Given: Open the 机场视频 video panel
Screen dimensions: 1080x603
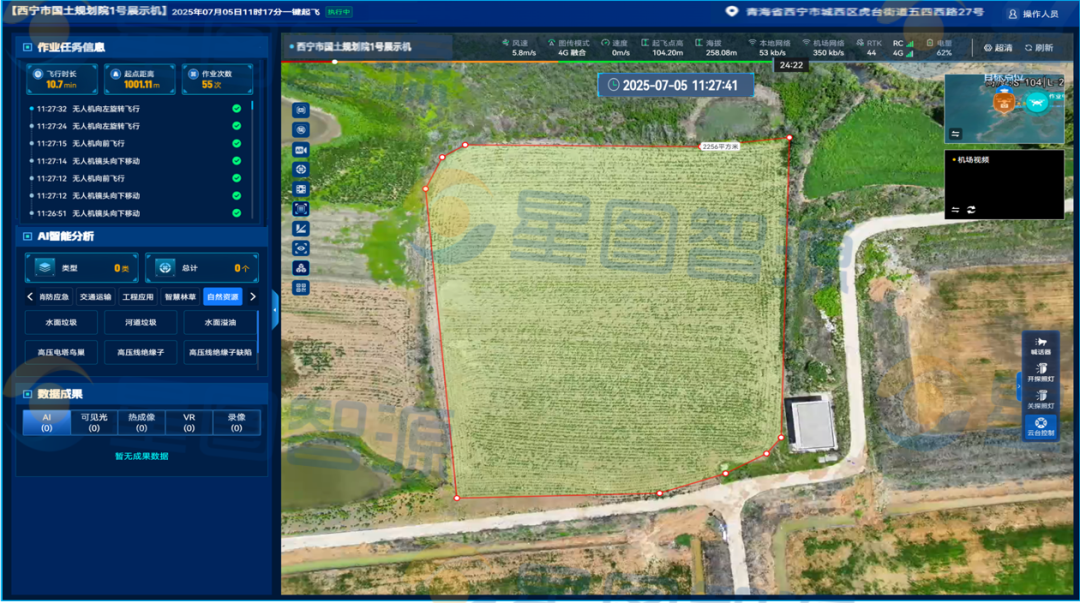Looking at the screenshot, I should pyautogui.click(x=1004, y=185).
